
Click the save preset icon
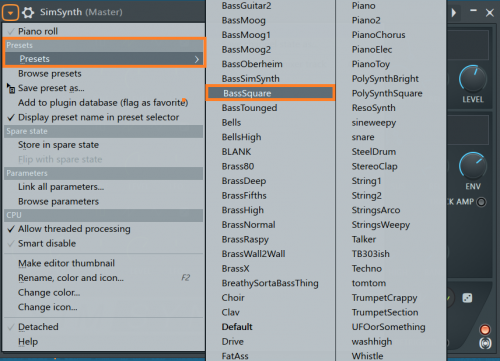(11, 89)
